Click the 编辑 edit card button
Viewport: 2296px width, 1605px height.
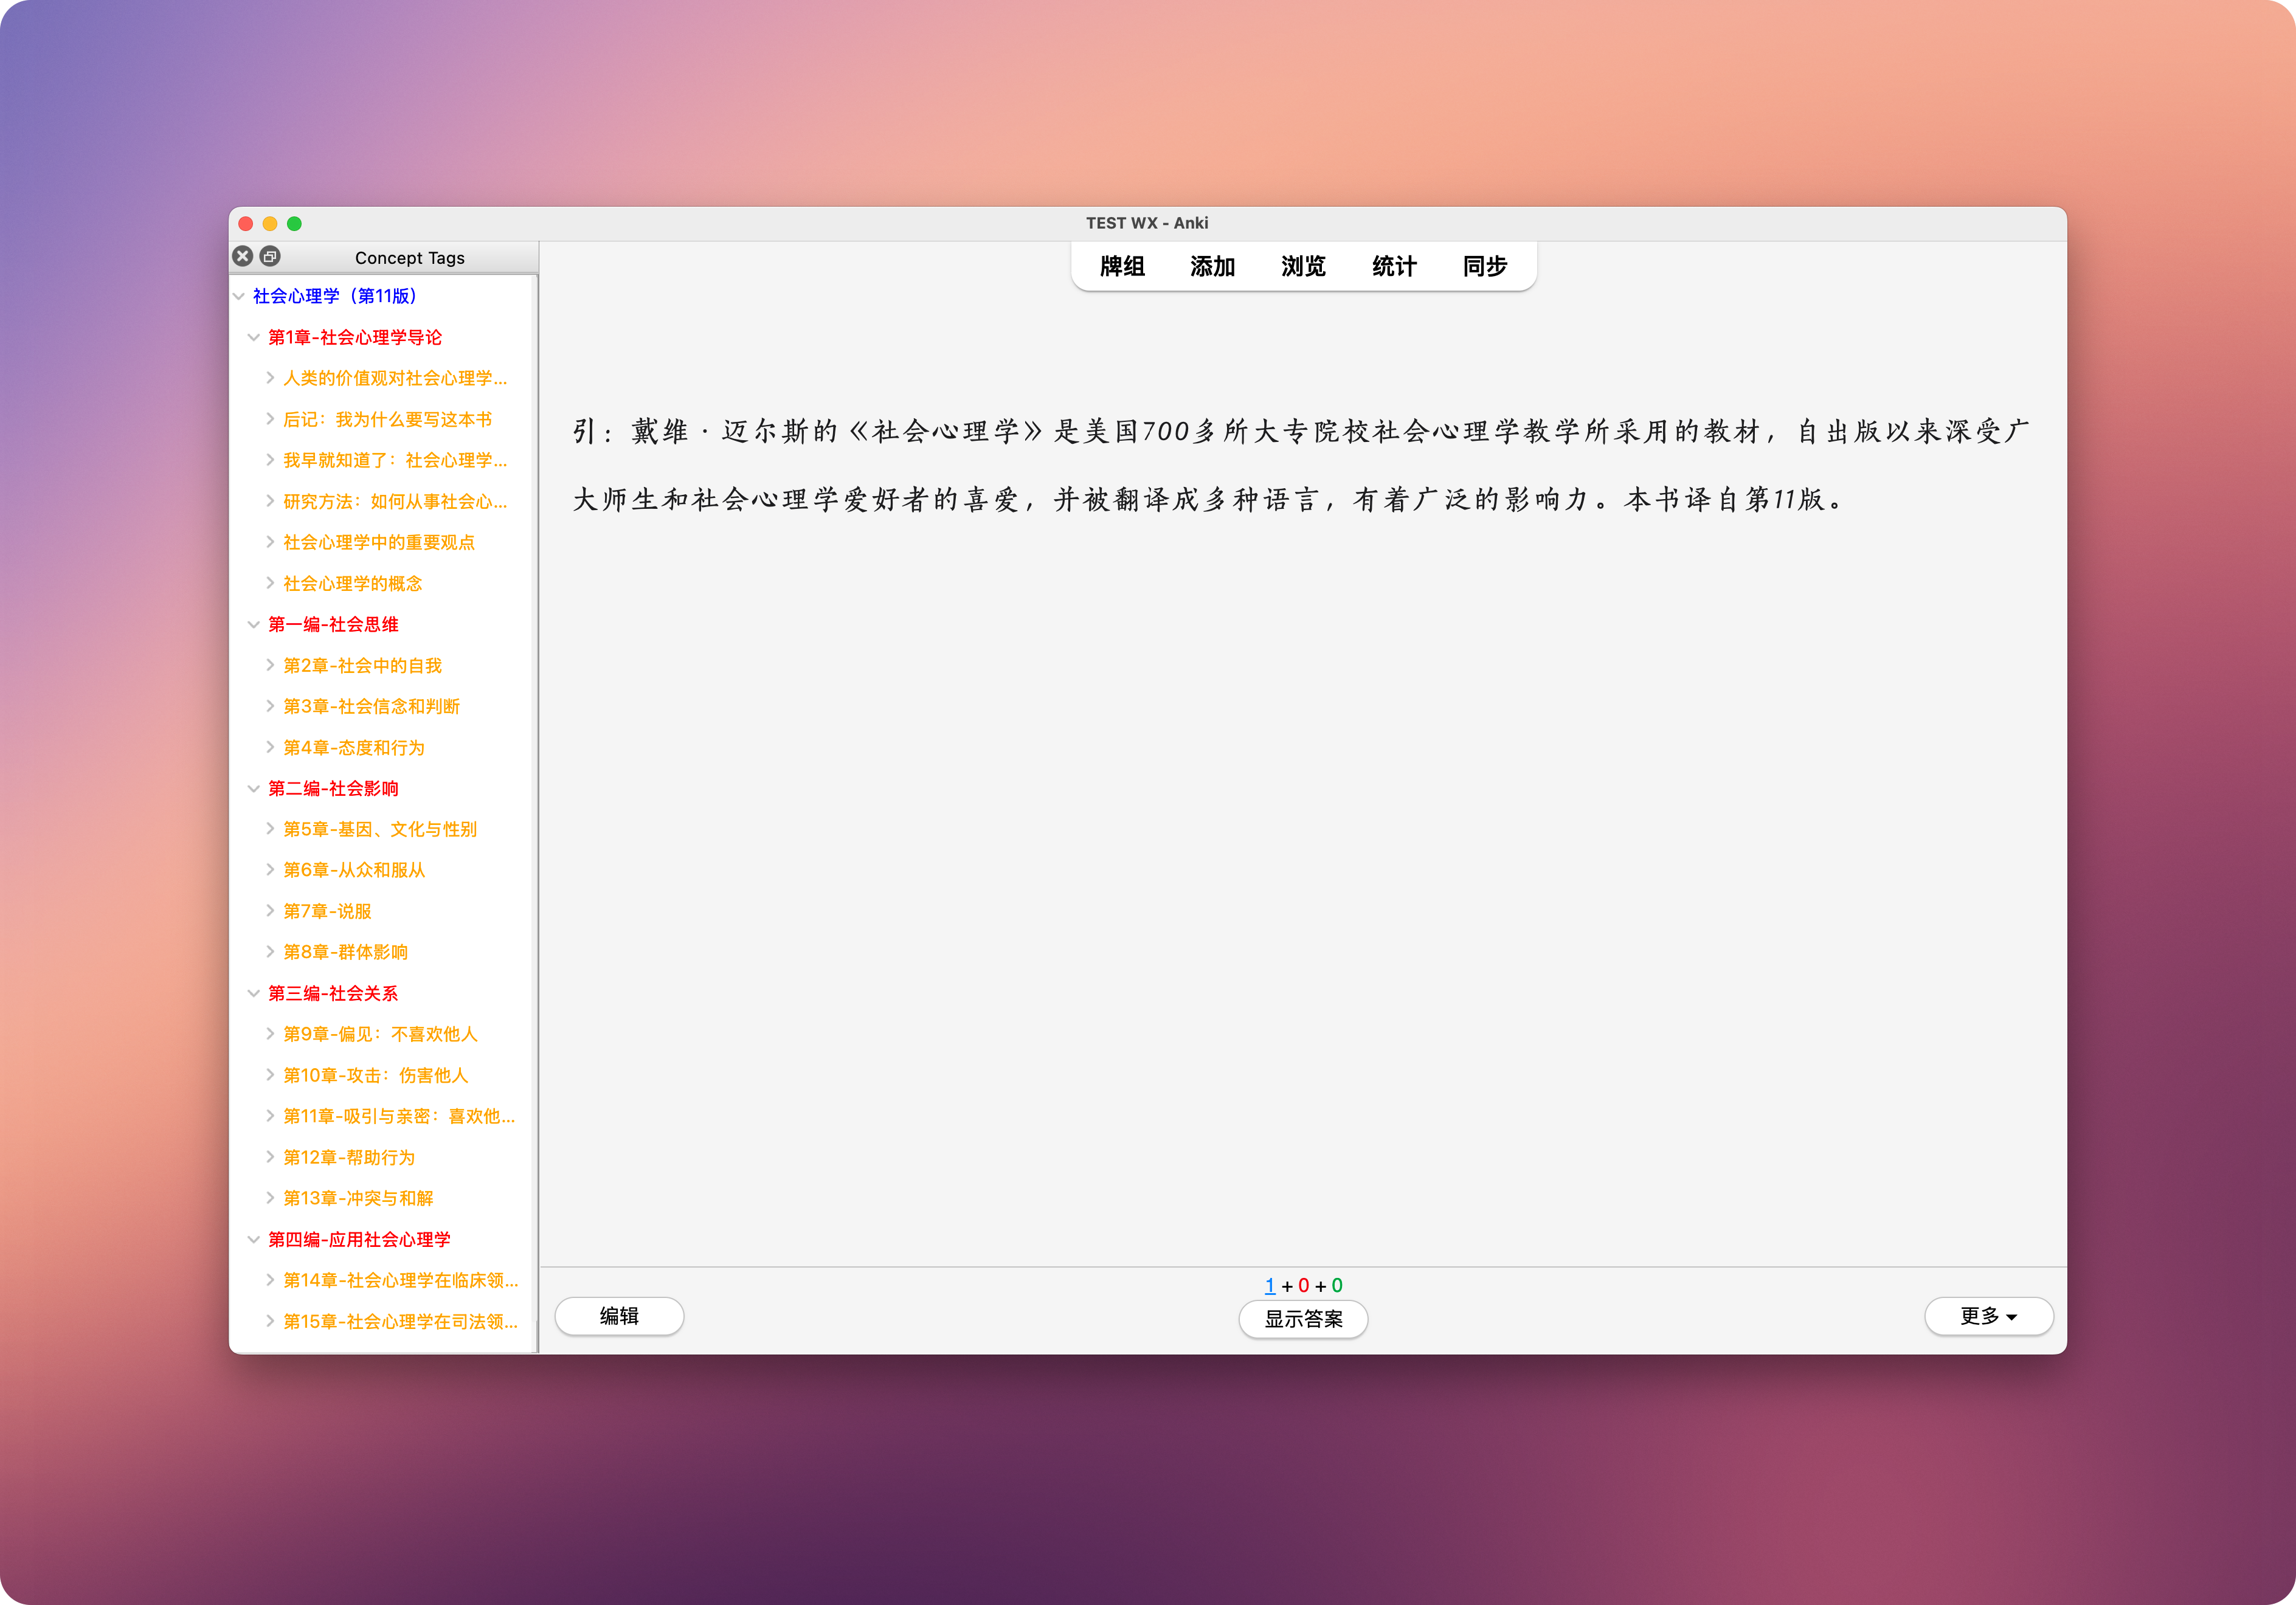point(619,1316)
